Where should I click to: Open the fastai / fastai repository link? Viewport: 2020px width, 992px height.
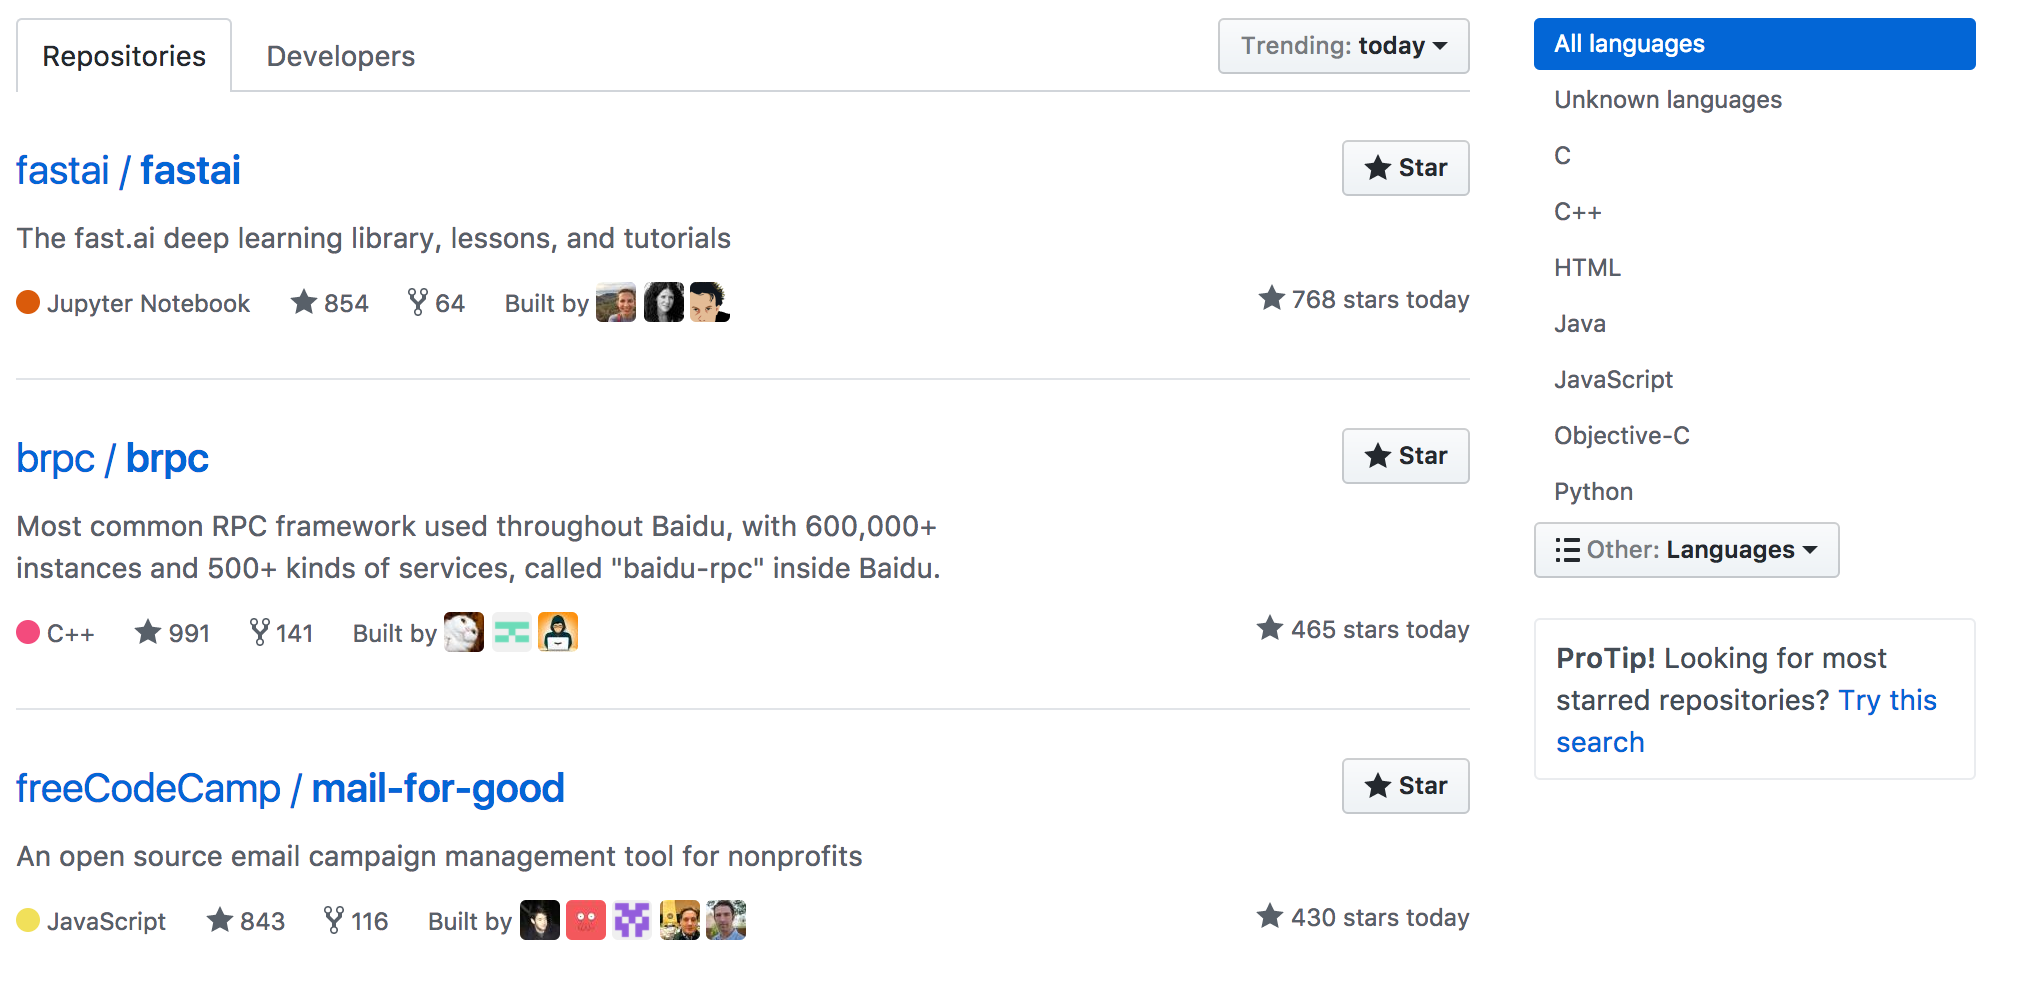click(129, 171)
